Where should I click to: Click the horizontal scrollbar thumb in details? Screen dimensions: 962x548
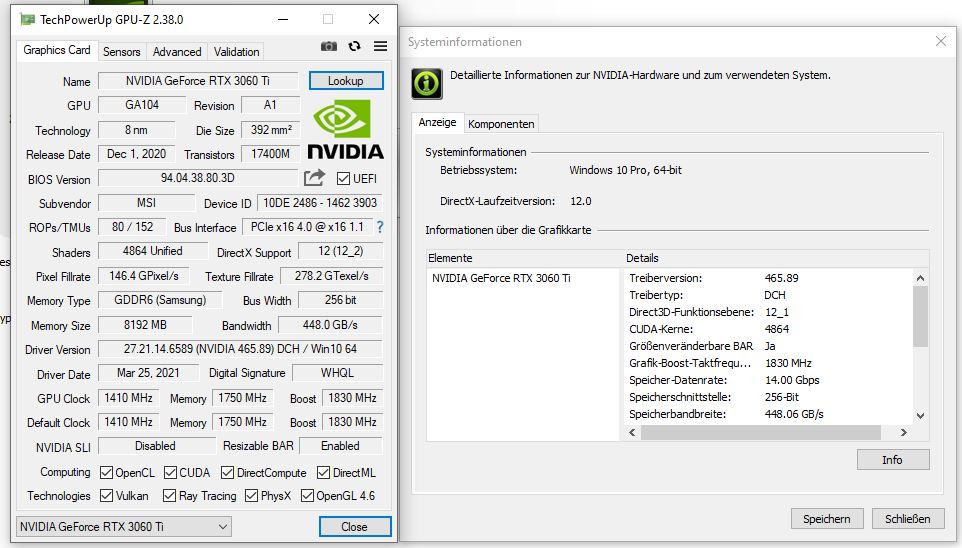[x=761, y=433]
